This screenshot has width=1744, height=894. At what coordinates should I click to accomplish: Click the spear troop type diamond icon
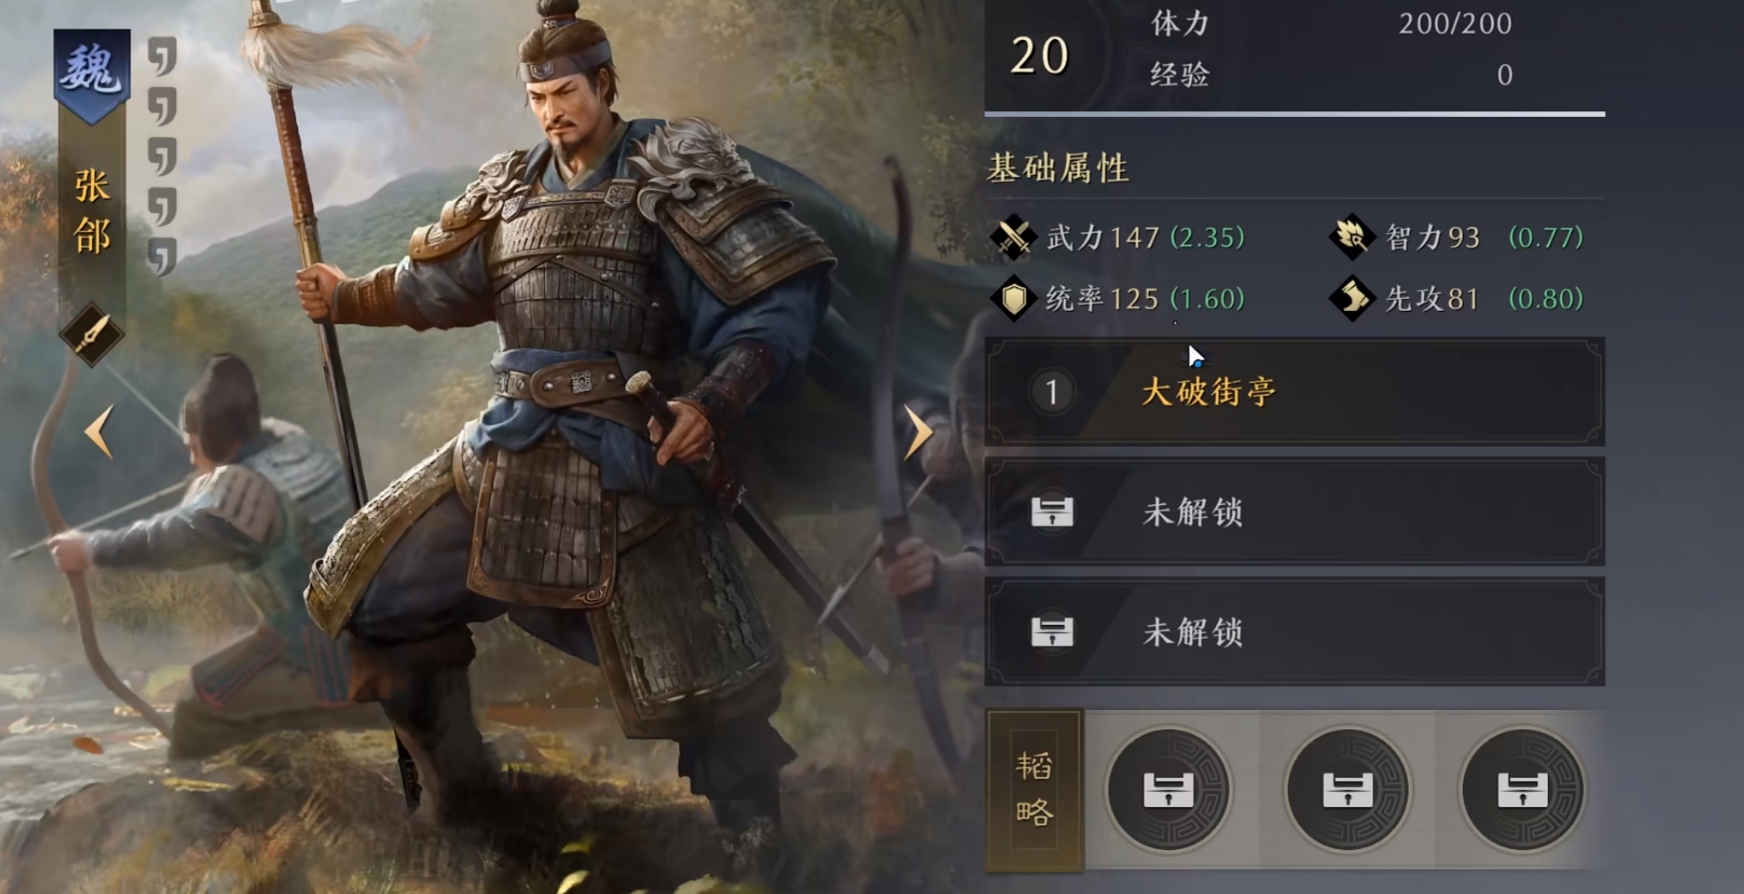pos(91,335)
